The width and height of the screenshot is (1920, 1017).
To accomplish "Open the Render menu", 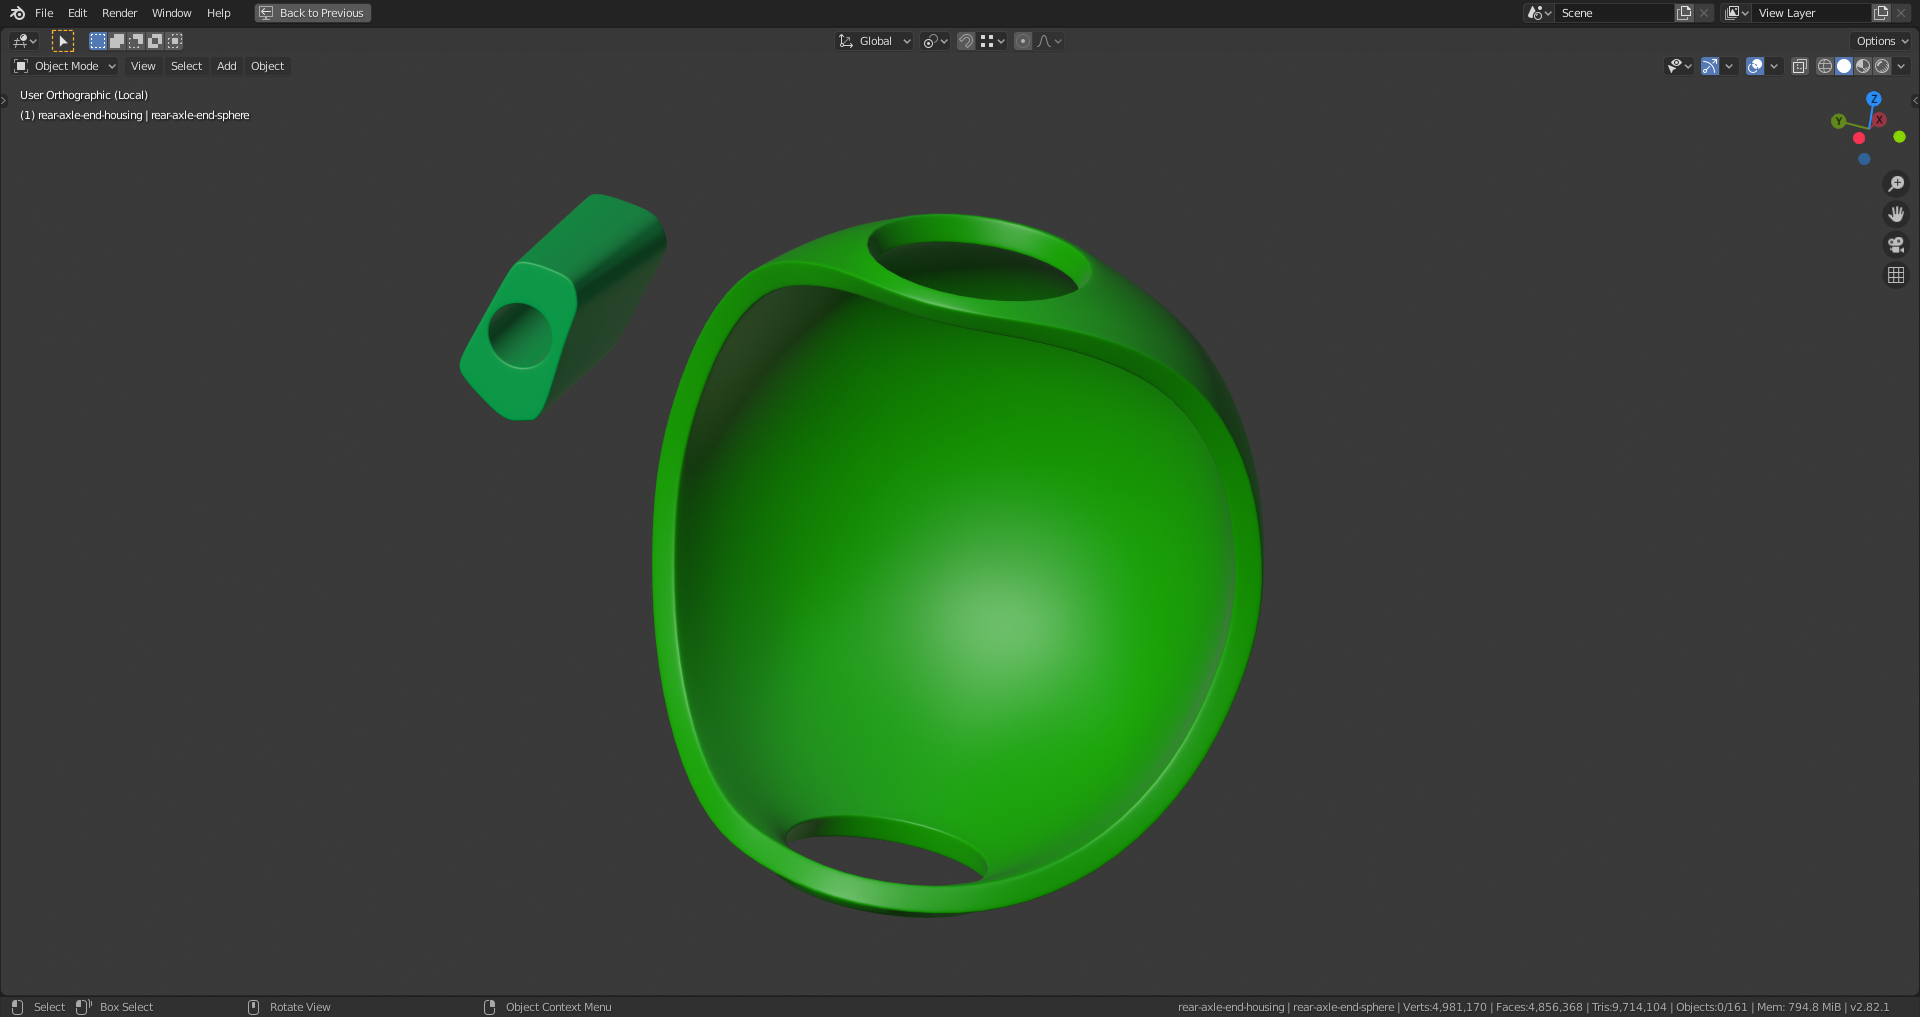I will [x=118, y=13].
